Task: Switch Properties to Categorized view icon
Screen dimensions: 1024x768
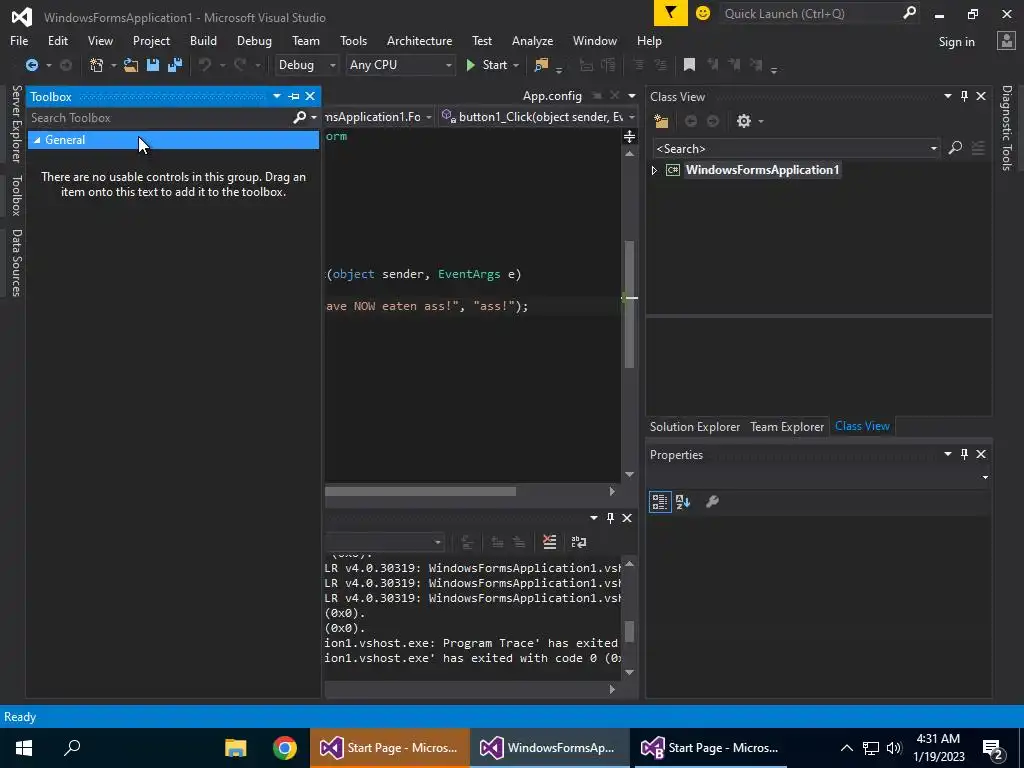Action: click(x=660, y=502)
